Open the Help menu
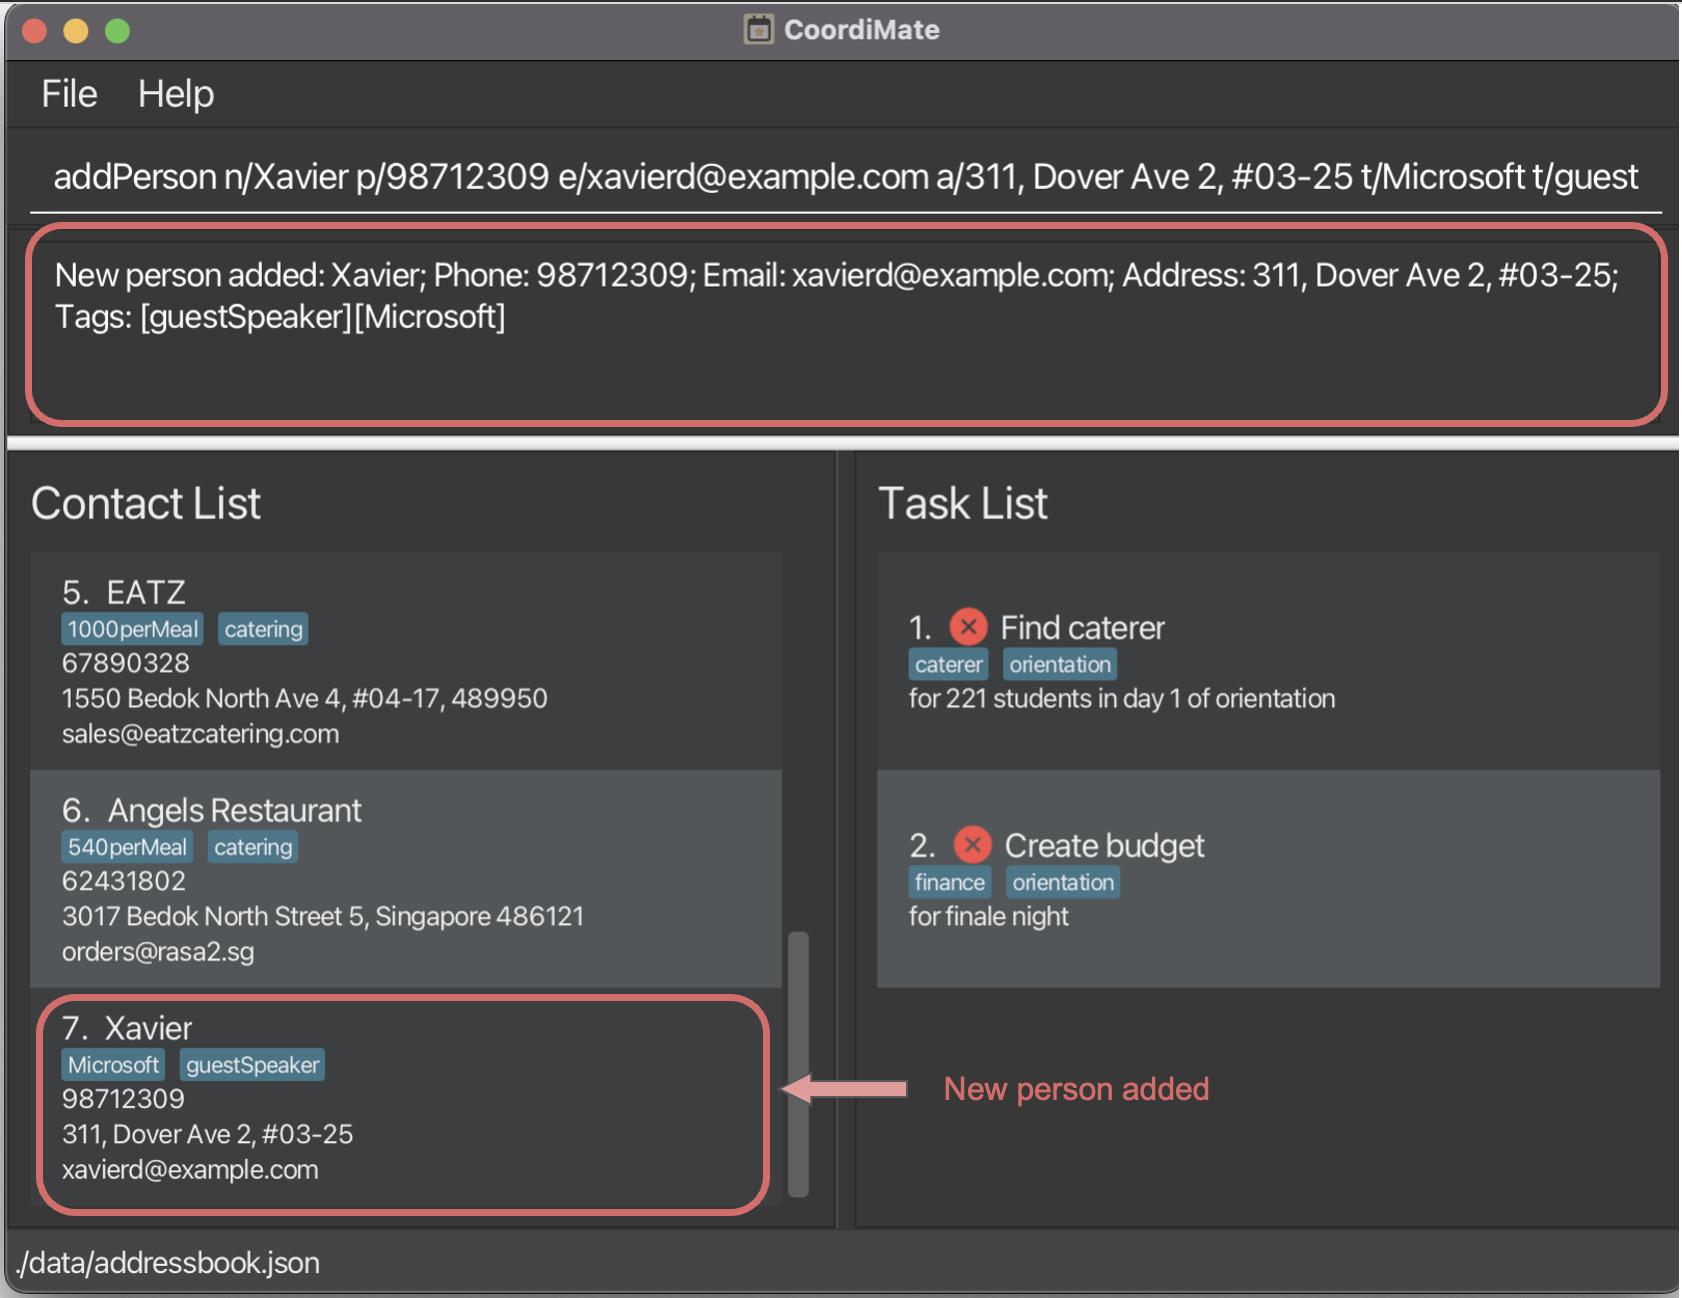The width and height of the screenshot is (1682, 1298). (x=175, y=94)
